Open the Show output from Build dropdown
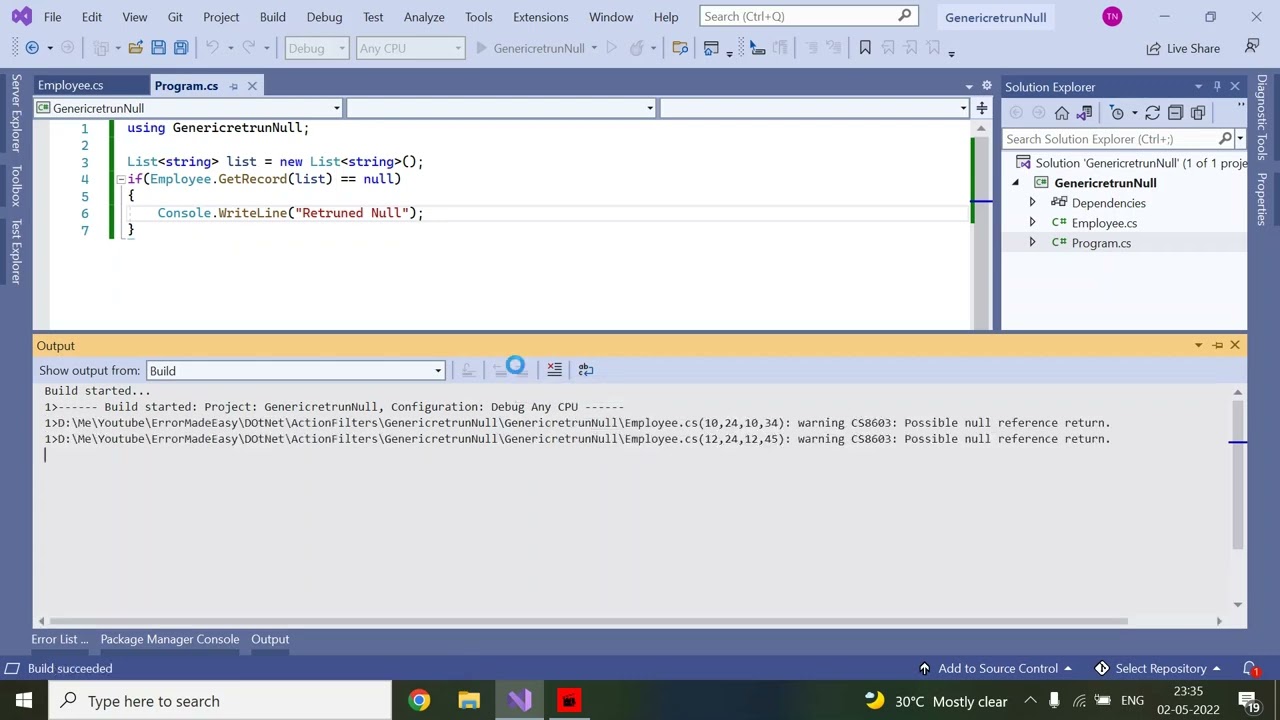1280x720 pixels. pyautogui.click(x=295, y=371)
